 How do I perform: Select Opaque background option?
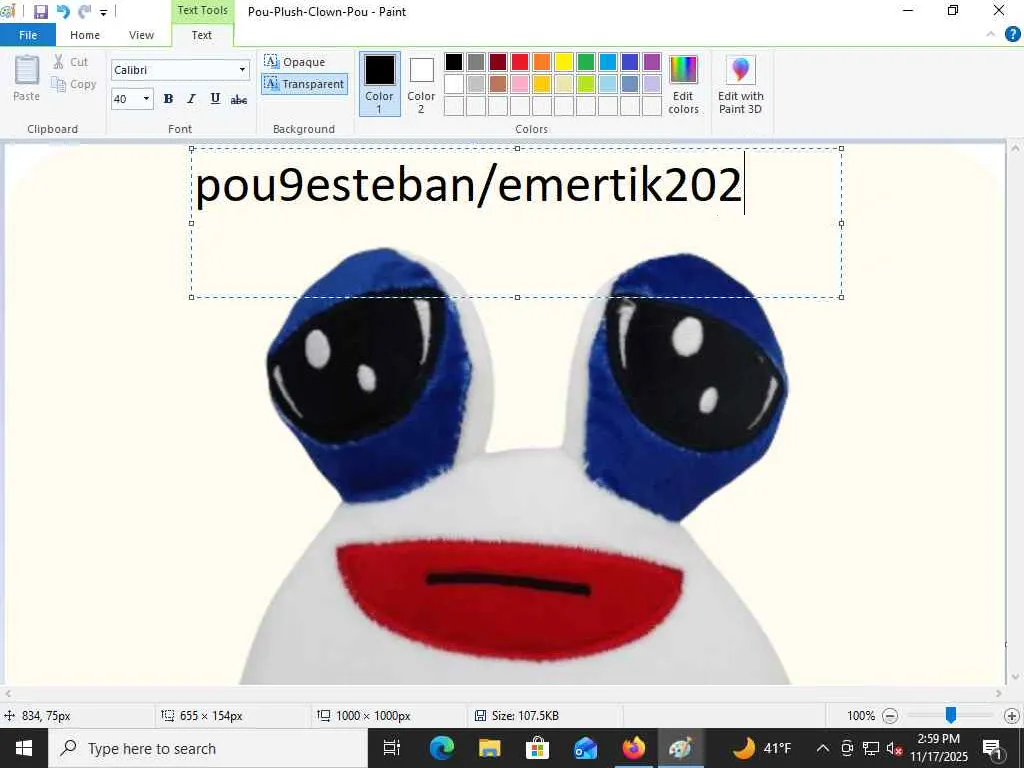click(x=295, y=62)
